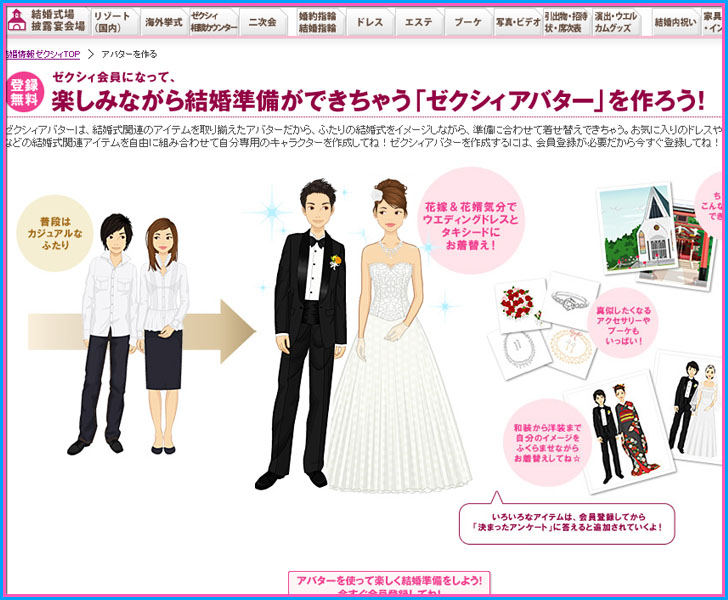Go to the ブーケ tab
This screenshot has height=600, width=728.
coord(468,22)
